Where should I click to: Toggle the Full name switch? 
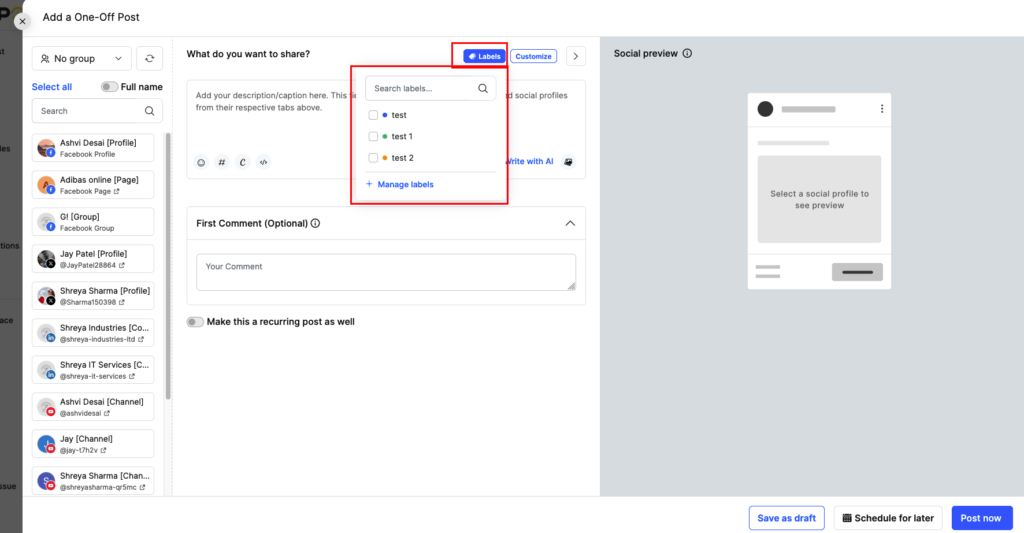click(109, 87)
